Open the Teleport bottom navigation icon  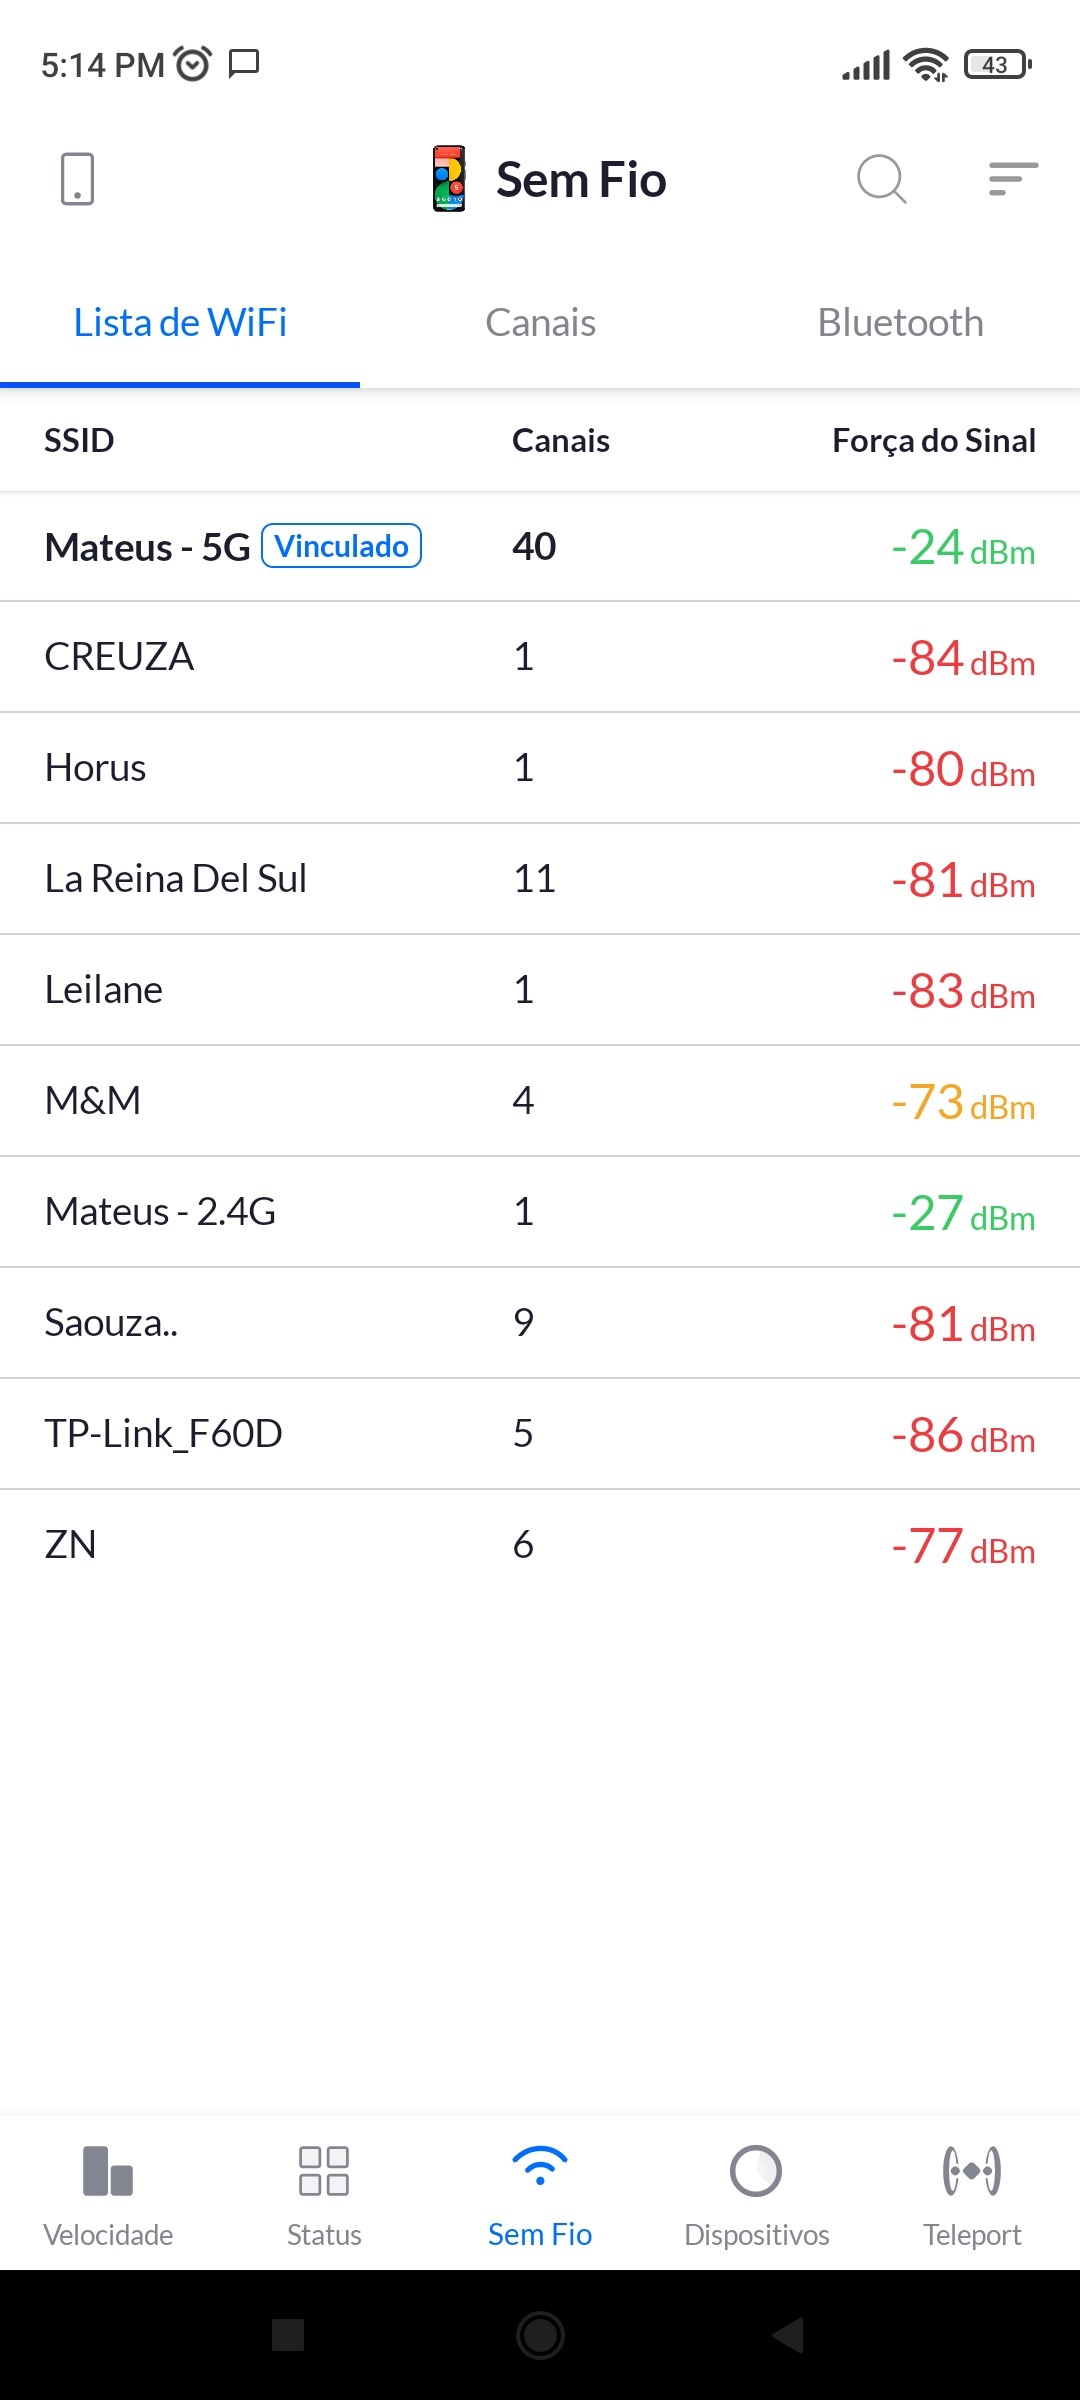[972, 2170]
